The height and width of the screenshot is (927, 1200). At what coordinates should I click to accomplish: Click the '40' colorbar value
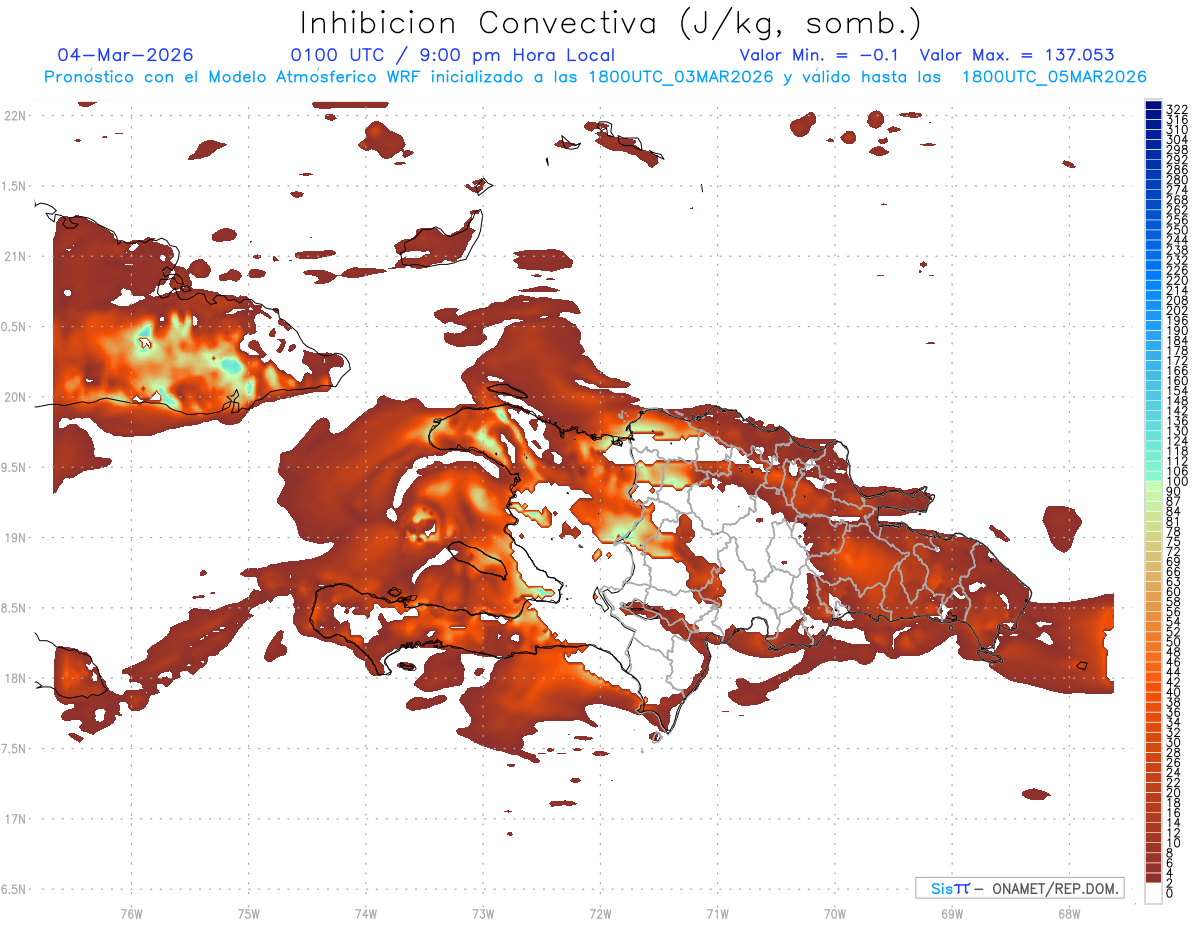[1173, 692]
